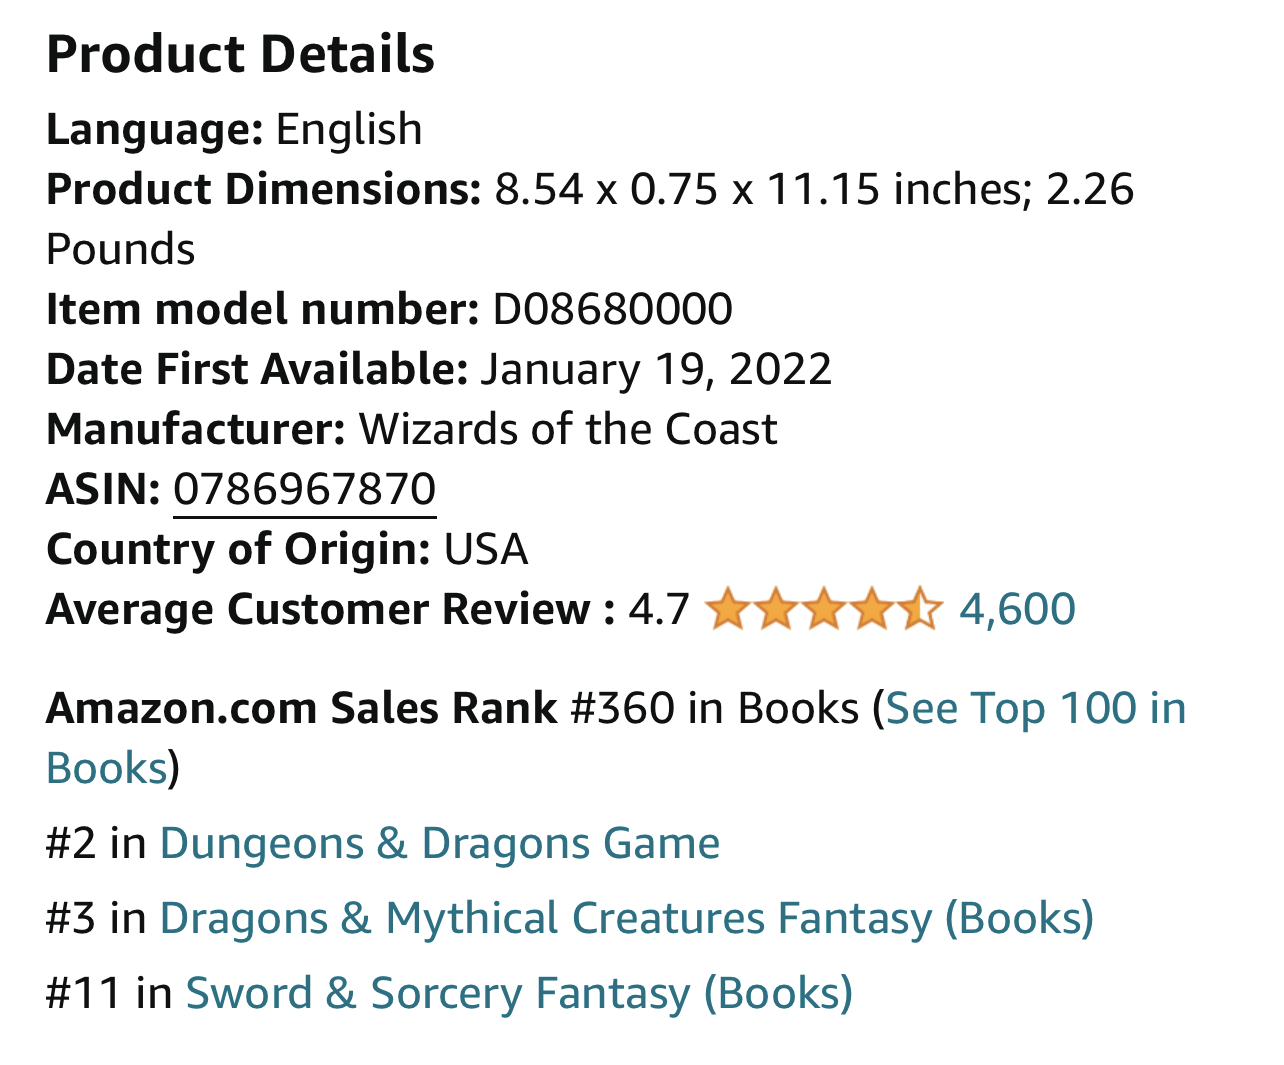Open Dragons & Mythical Creatures Fantasy category
This screenshot has height=1065, width=1284.
(626, 919)
